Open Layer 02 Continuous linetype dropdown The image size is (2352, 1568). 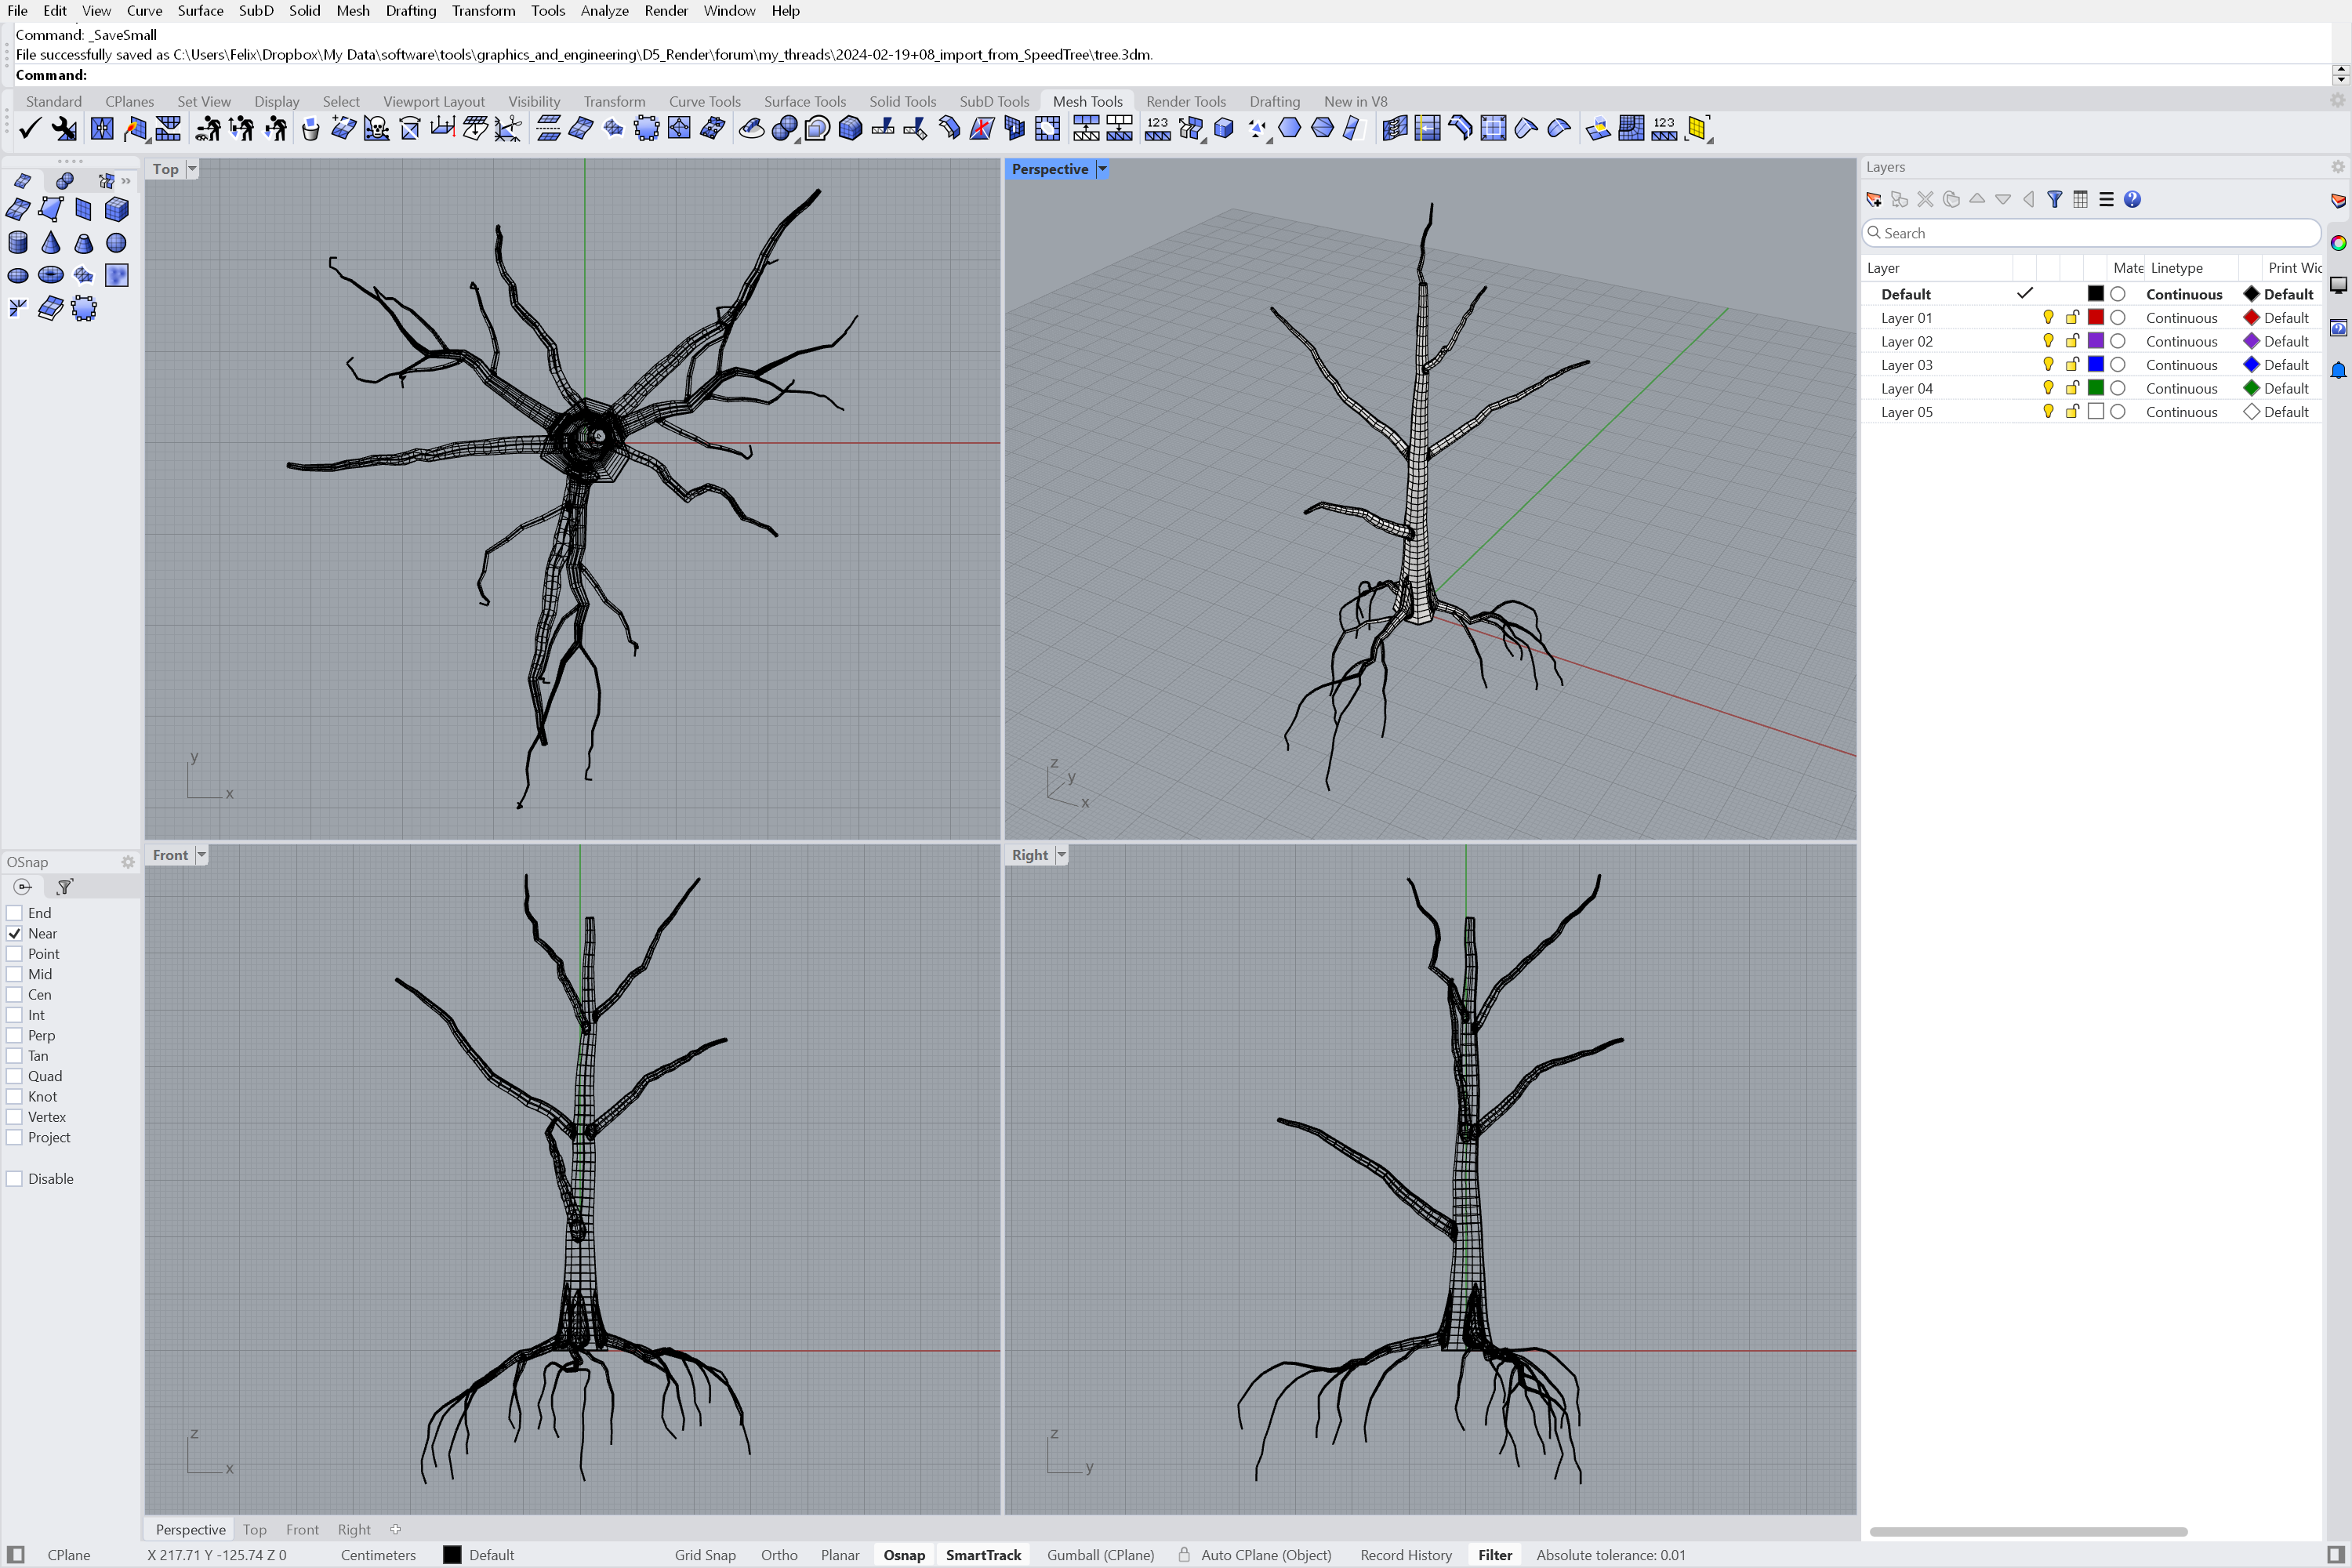click(x=2181, y=342)
